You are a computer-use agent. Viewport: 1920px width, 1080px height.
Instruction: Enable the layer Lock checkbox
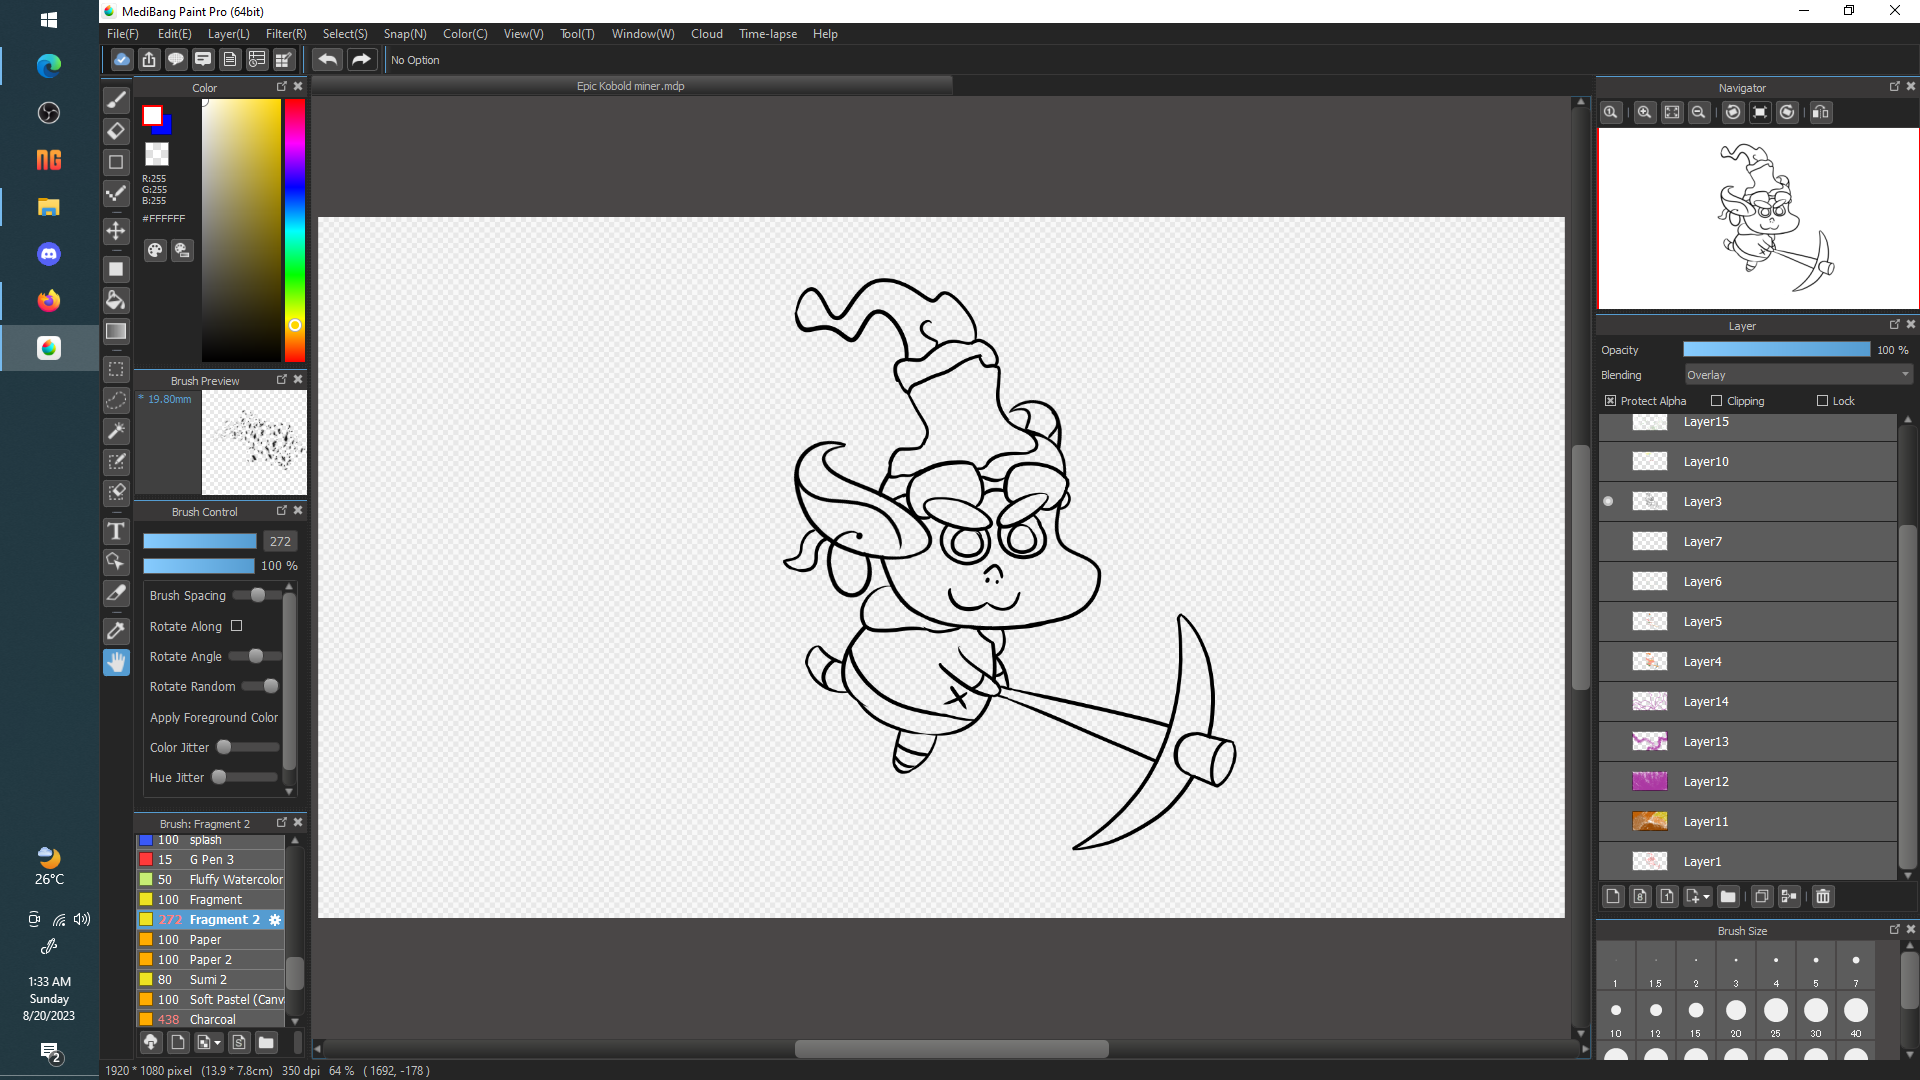coord(1822,401)
